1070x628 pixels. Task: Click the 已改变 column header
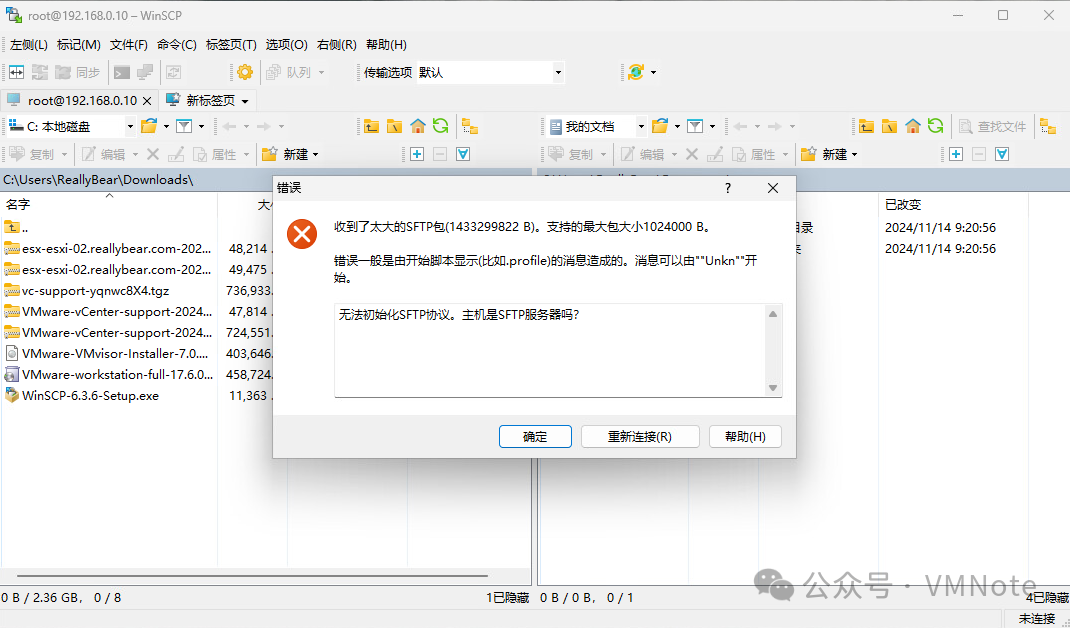(953, 204)
